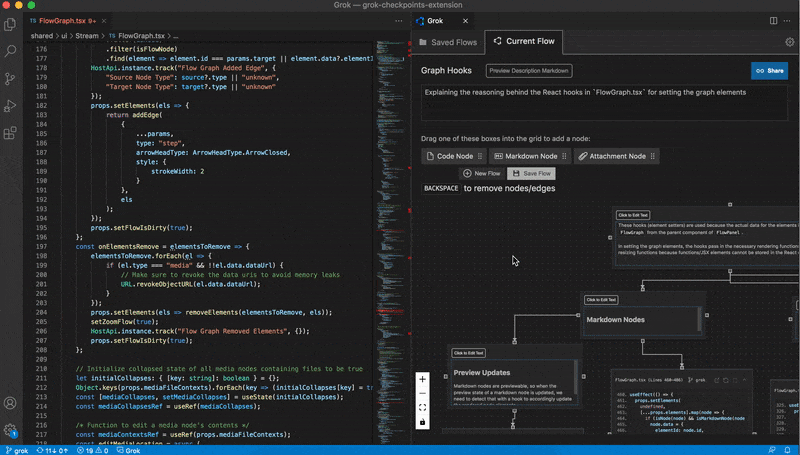800x455 pixels.
Task: Close the FlowGraph.tsx editor tab
Action: [x=104, y=21]
